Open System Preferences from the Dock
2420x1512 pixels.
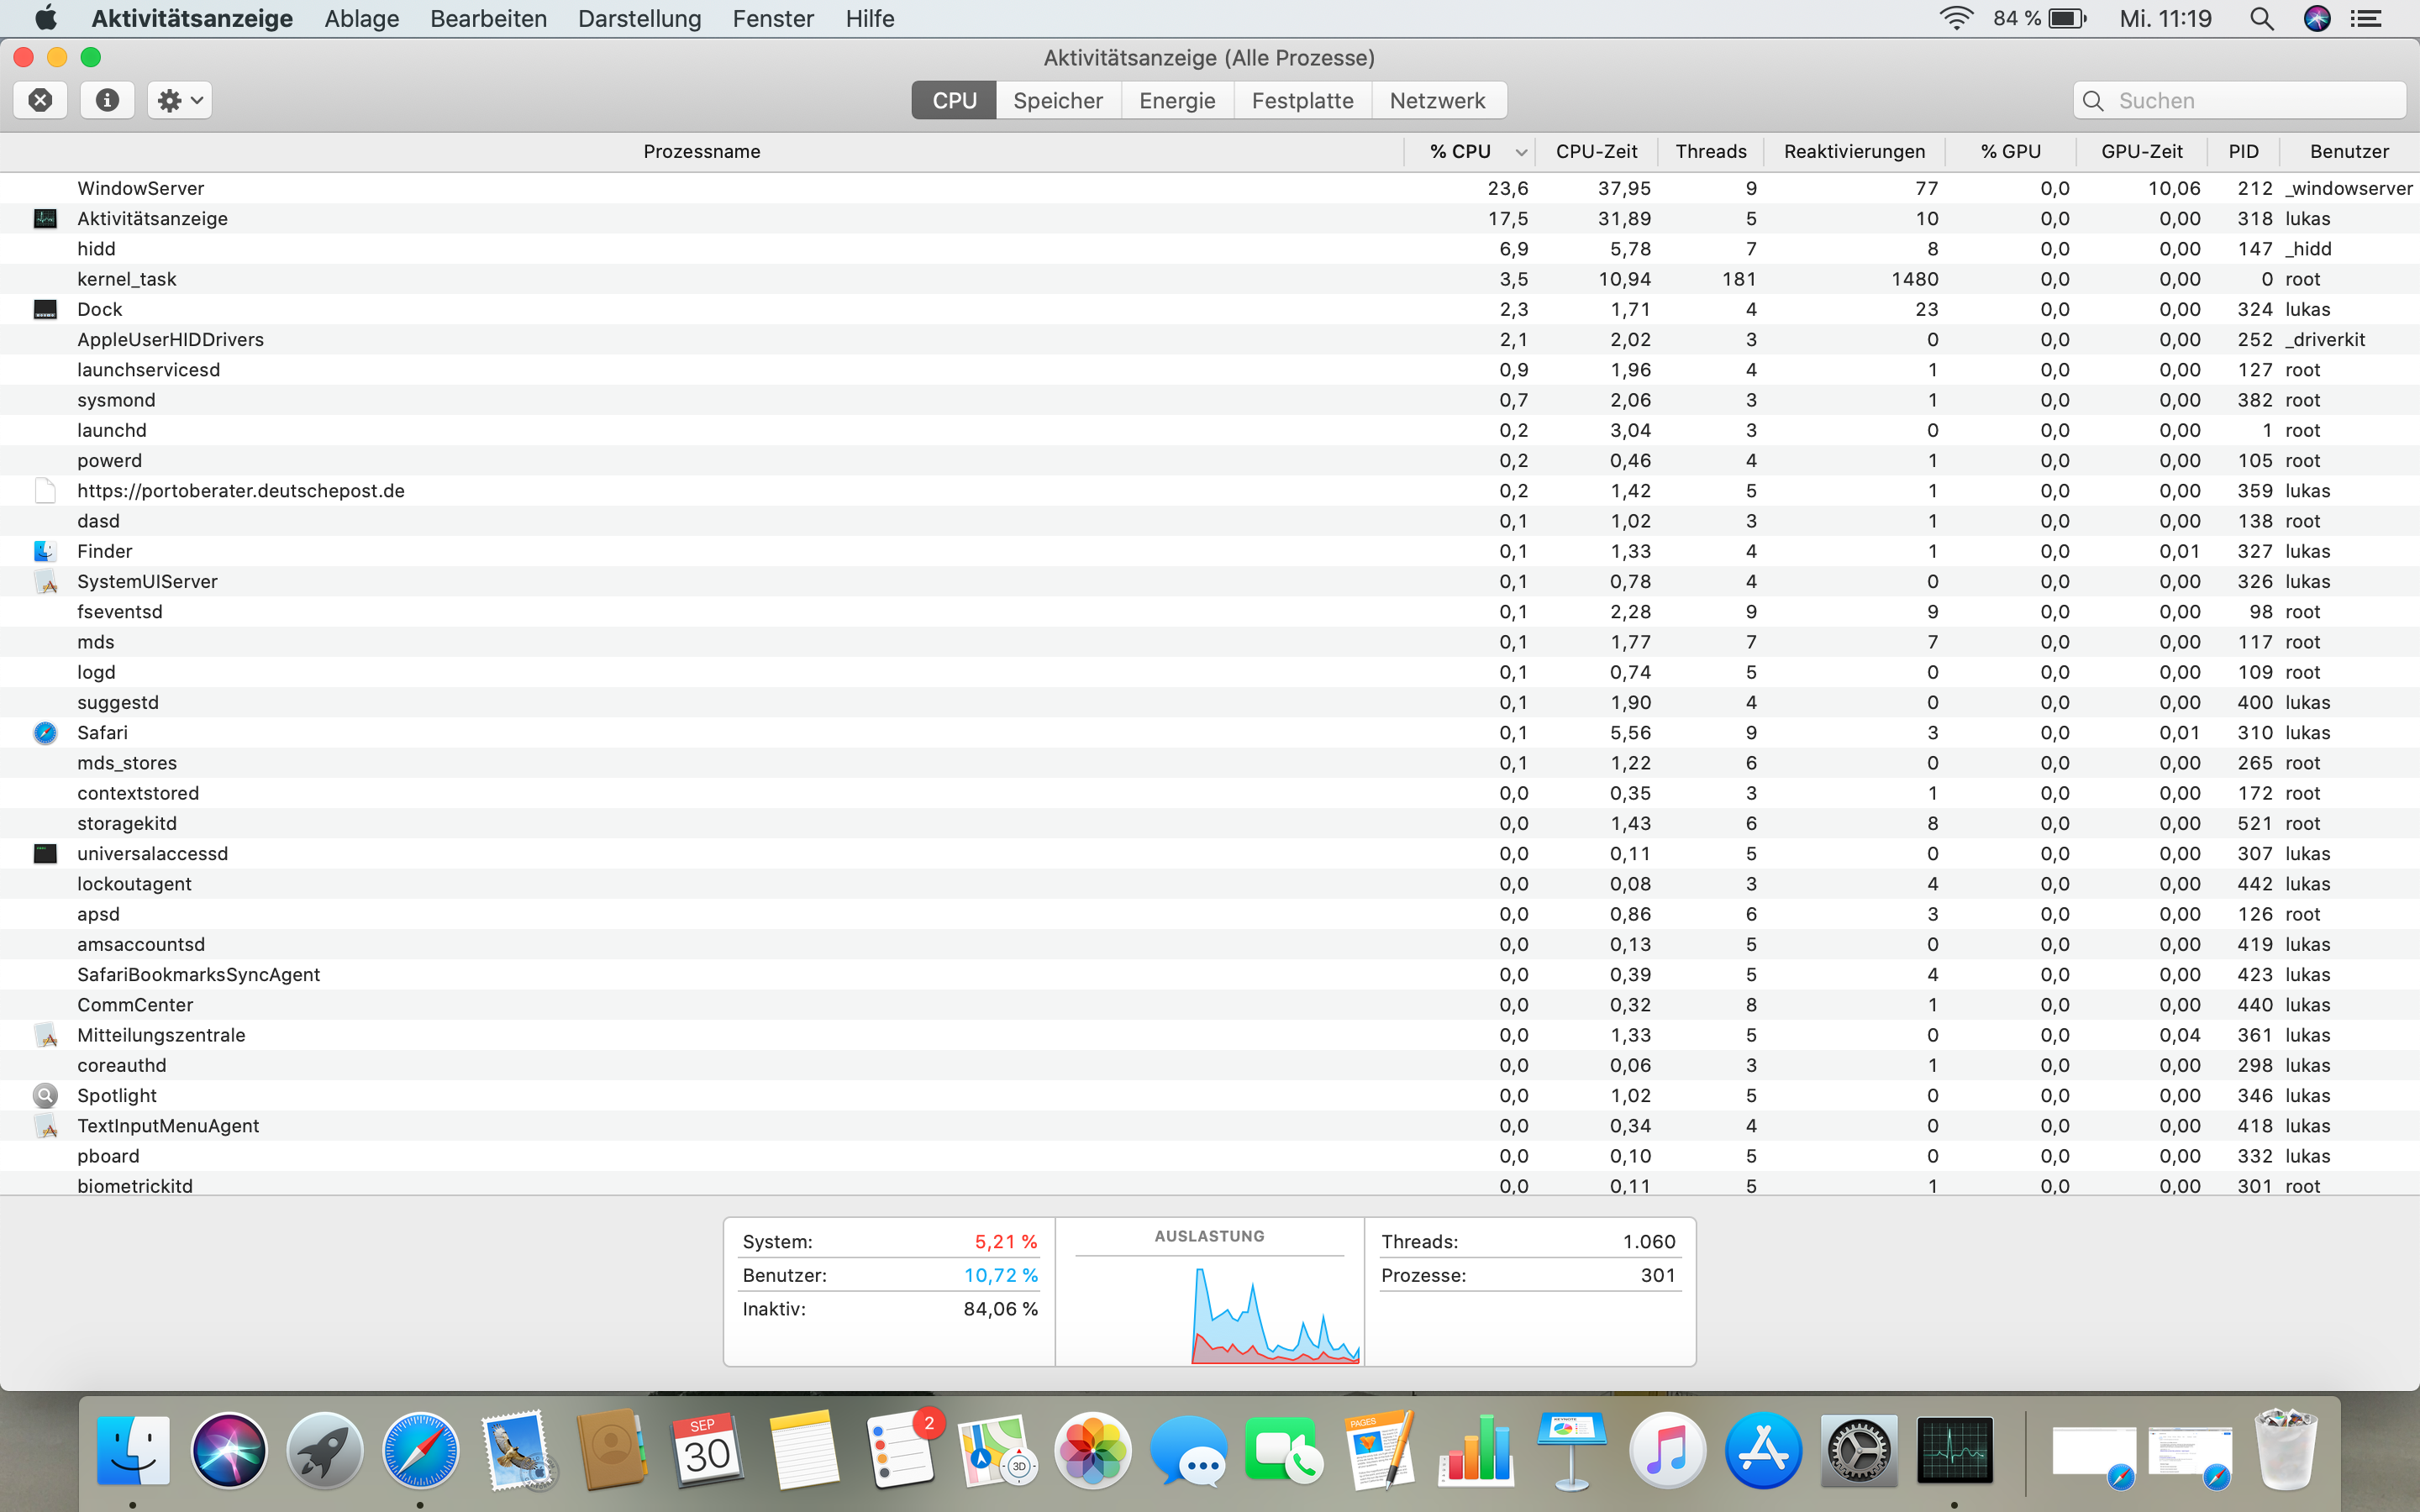point(1858,1450)
